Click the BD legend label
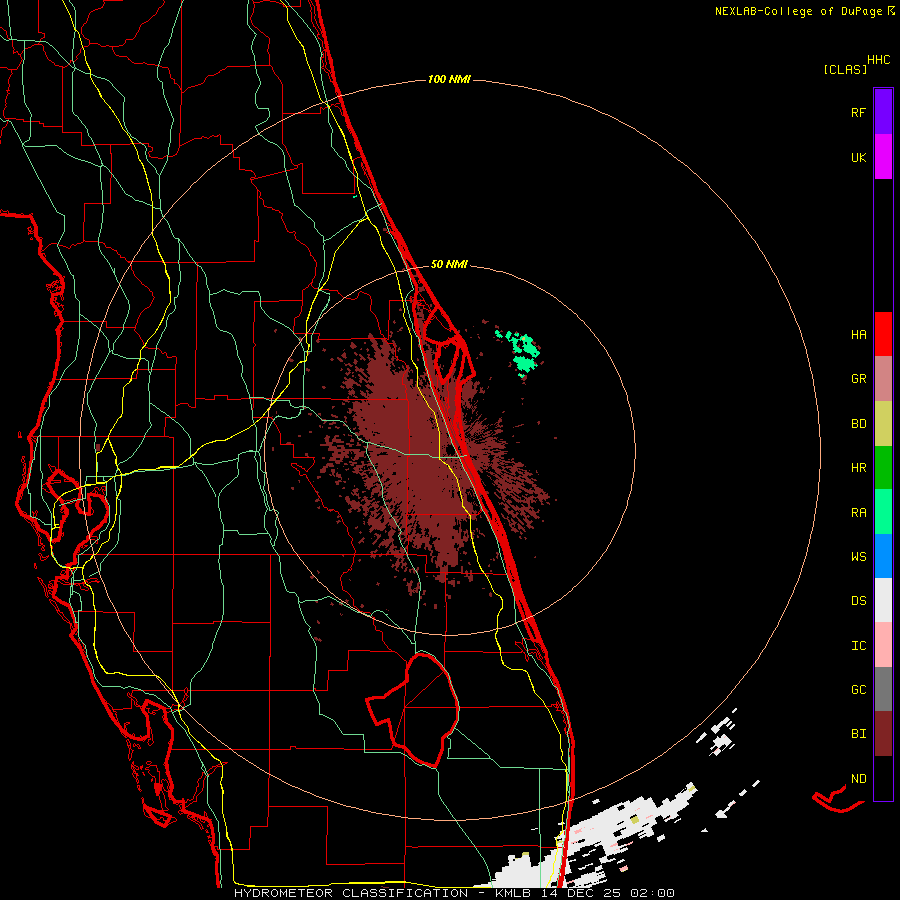Screen dimensions: 900x900 click(x=858, y=424)
